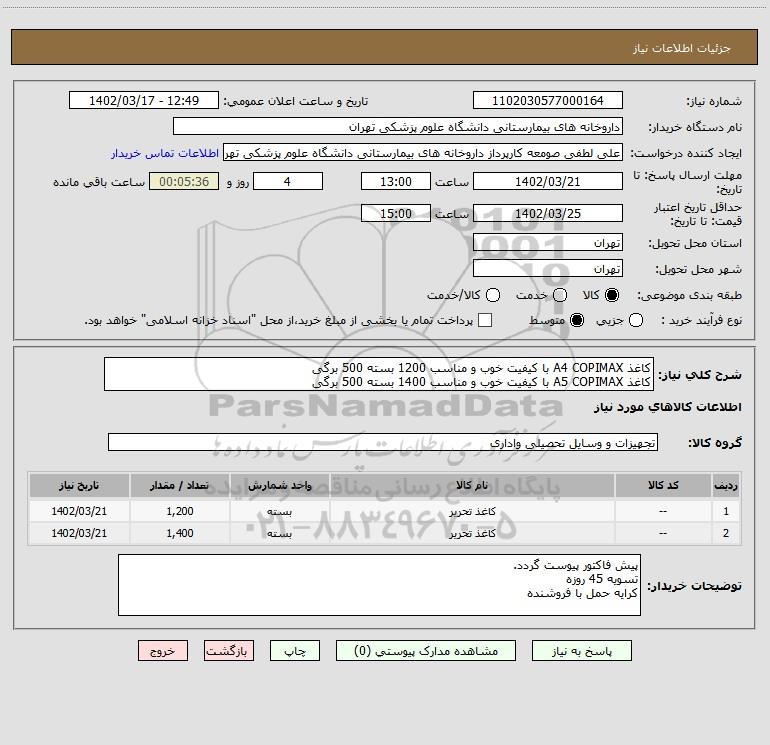This screenshot has height=745, width=770.
Task: Click the بازگشت back button
Action: click(x=229, y=651)
